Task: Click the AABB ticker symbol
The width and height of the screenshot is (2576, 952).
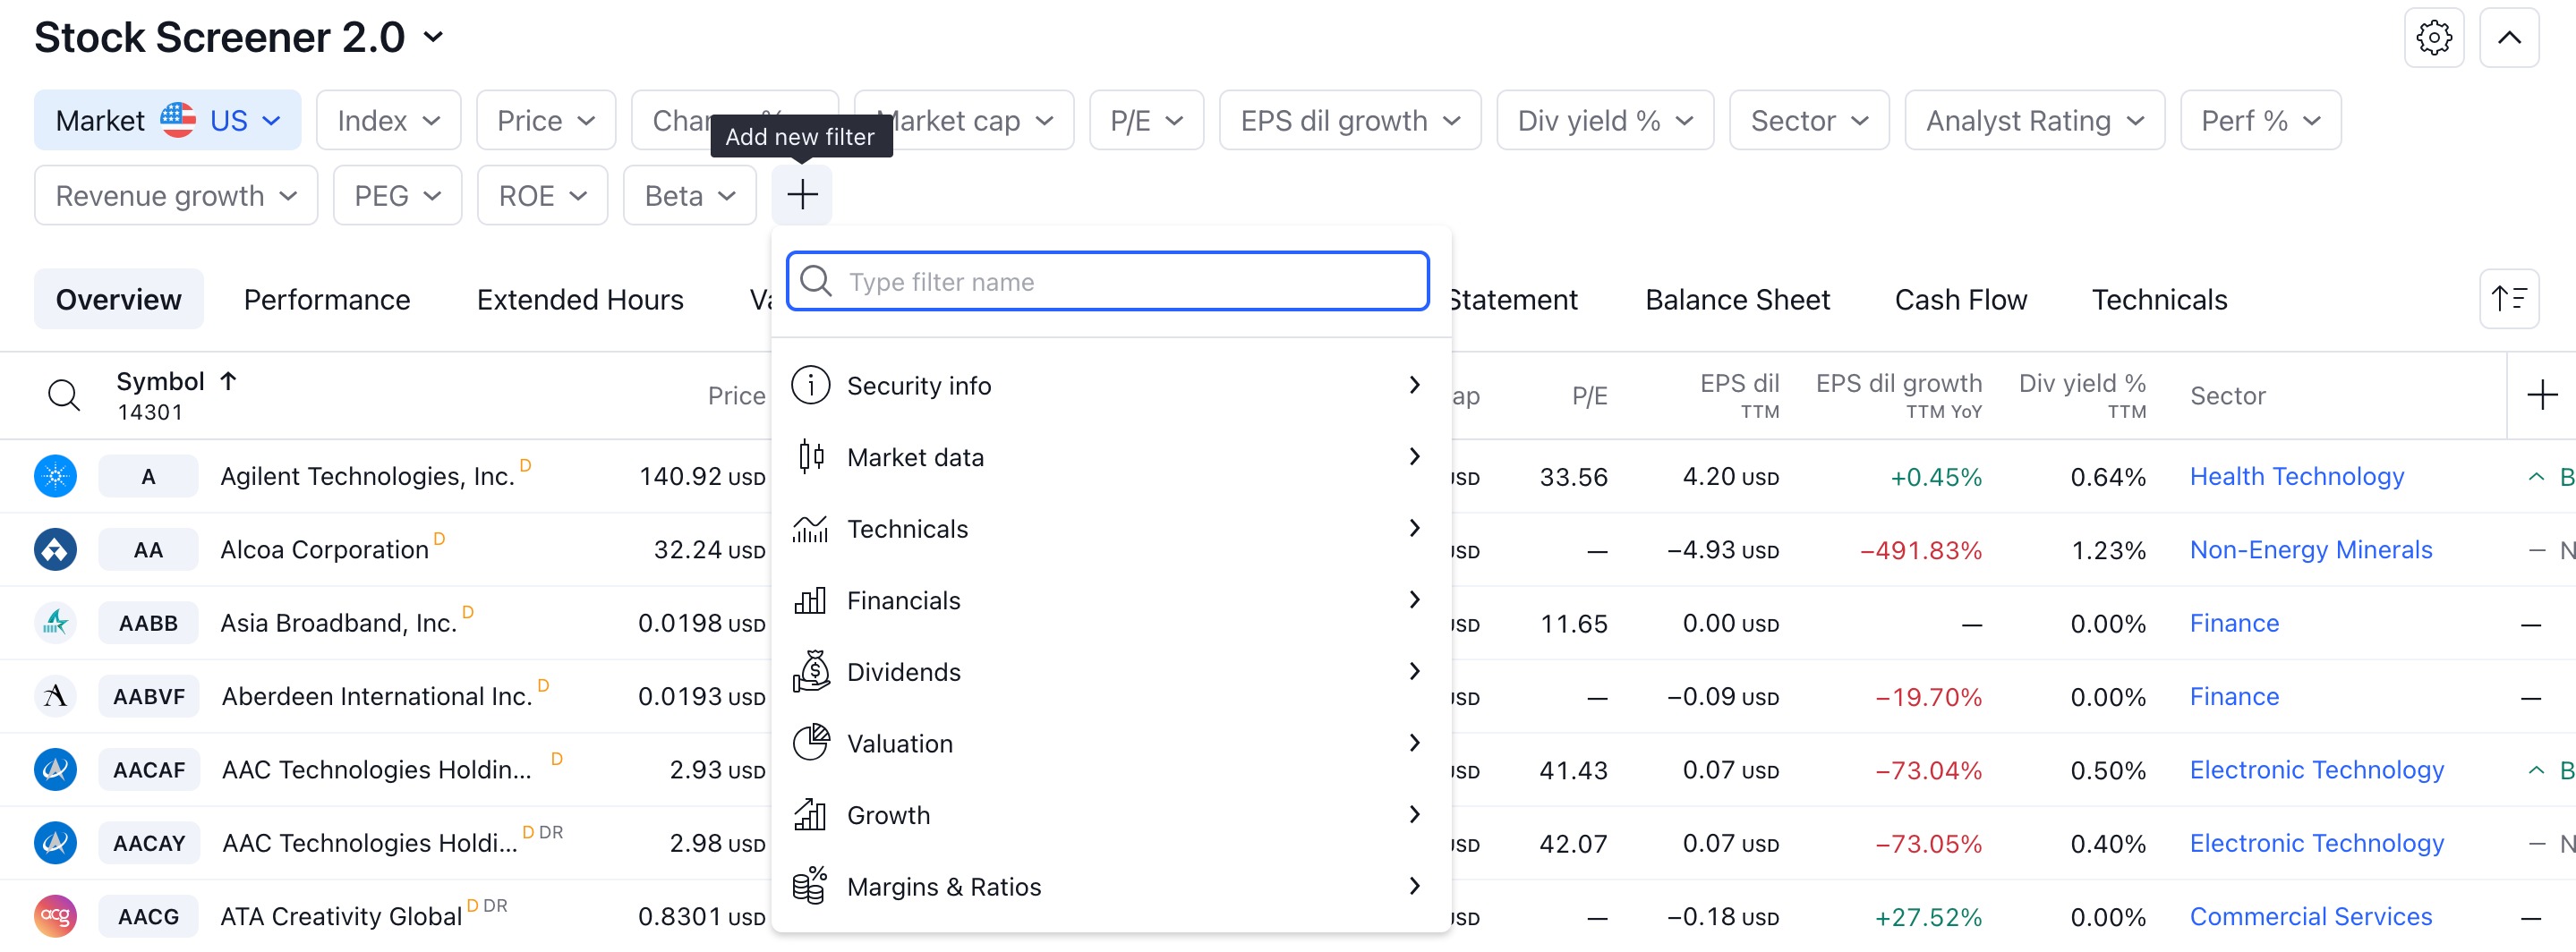Action: 148,623
